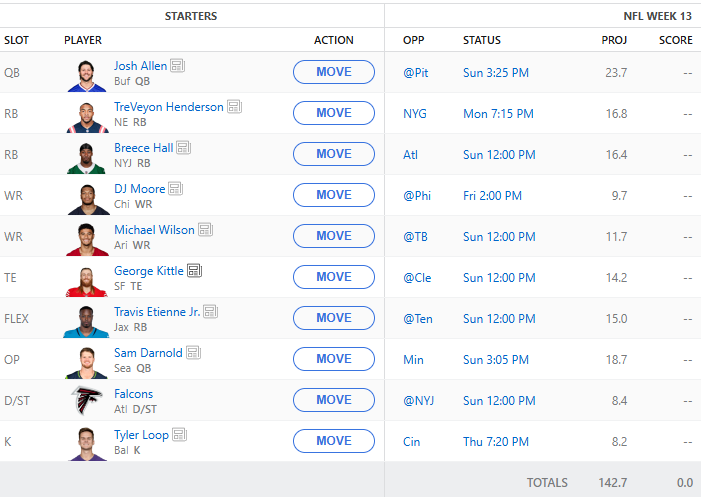Click the Mon 7:15 PM game status link
The image size is (701, 497).
coord(496,114)
